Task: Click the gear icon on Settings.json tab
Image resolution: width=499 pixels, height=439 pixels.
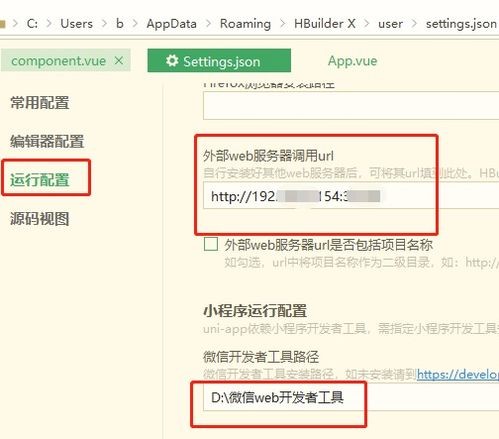Action: [172, 61]
